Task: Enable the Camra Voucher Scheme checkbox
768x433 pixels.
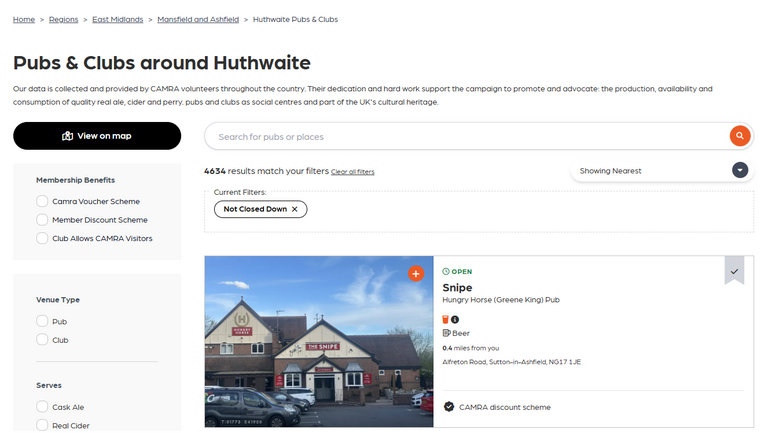Action: (42, 201)
